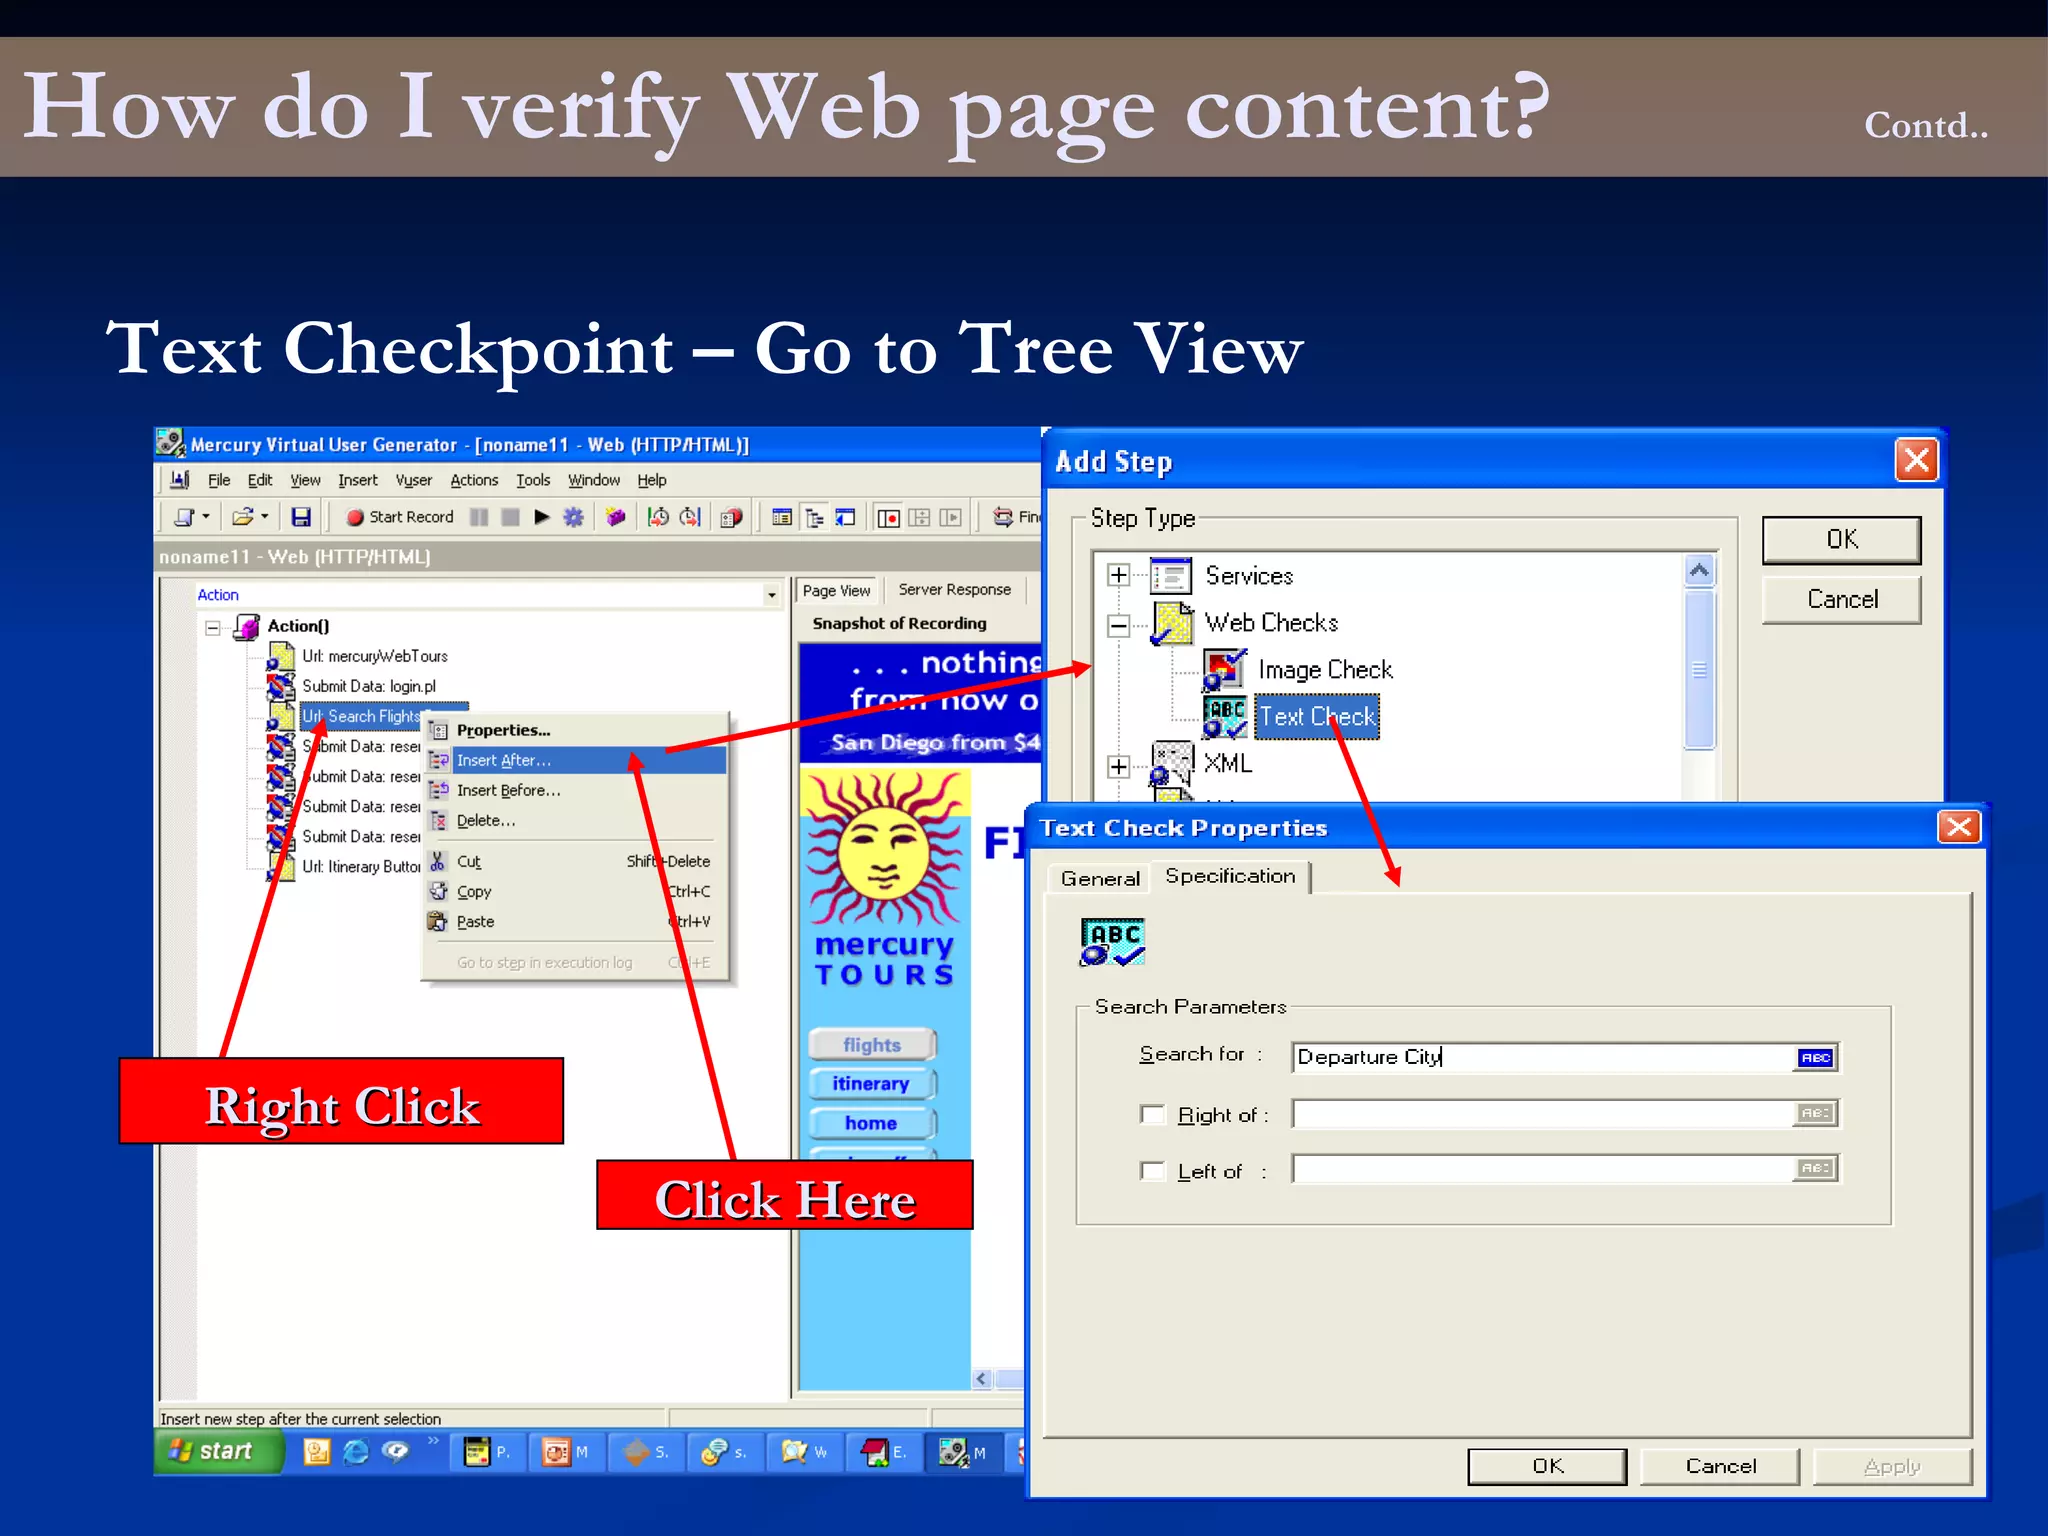The image size is (2048, 1536).
Task: Click Cancel in Text Check Properties
Action: (x=1720, y=1466)
